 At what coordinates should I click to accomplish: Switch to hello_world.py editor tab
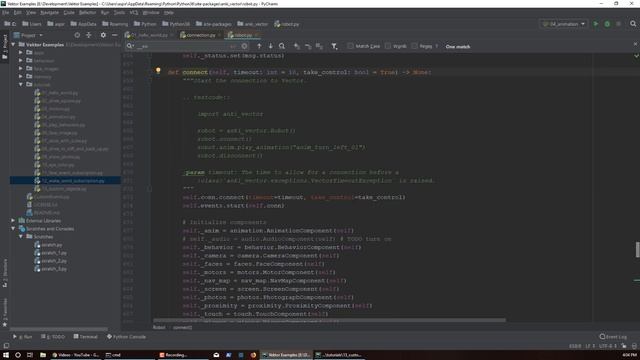(x=149, y=36)
